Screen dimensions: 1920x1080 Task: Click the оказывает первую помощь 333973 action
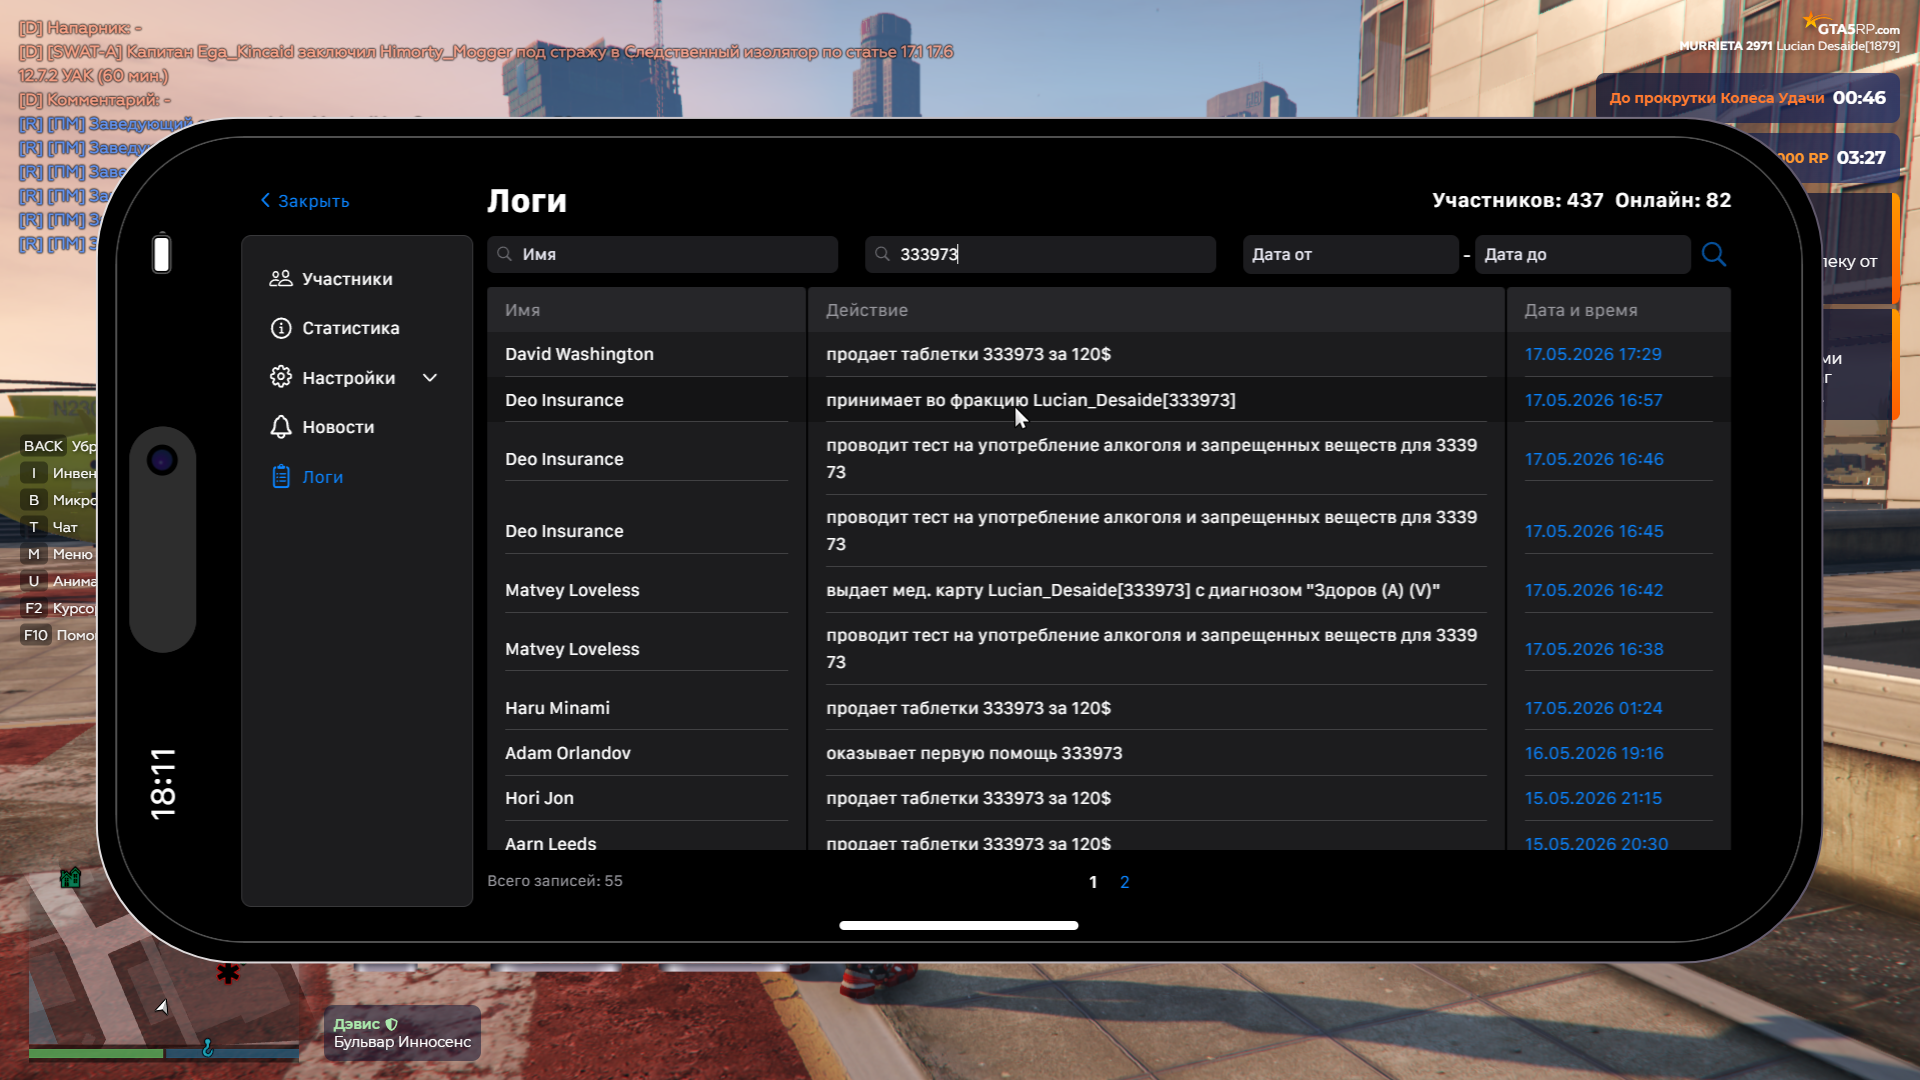click(x=974, y=753)
